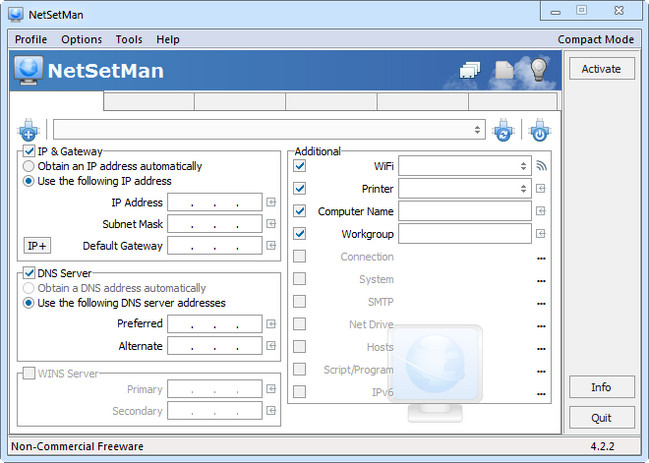Enable the SMTP checkbox
The height and width of the screenshot is (463, 649).
tap(300, 302)
